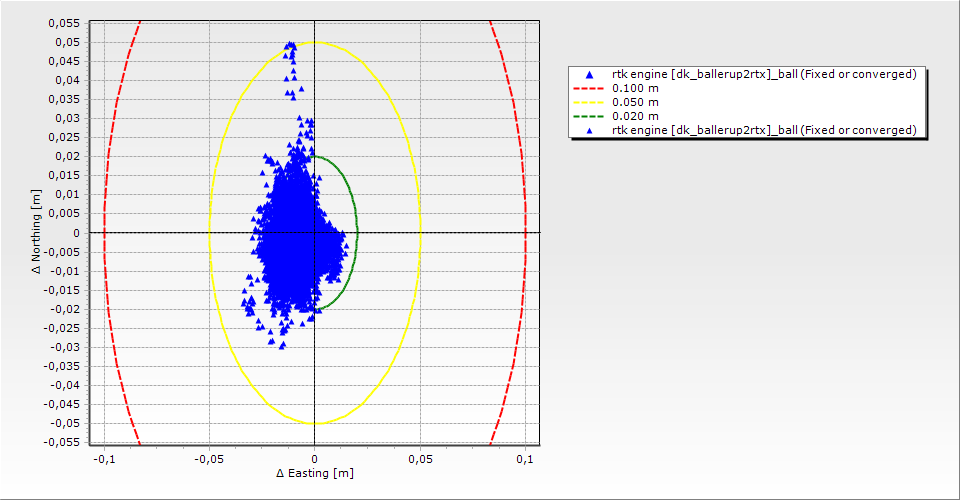Click the '-0,025' Northing tick label

tap(62, 327)
